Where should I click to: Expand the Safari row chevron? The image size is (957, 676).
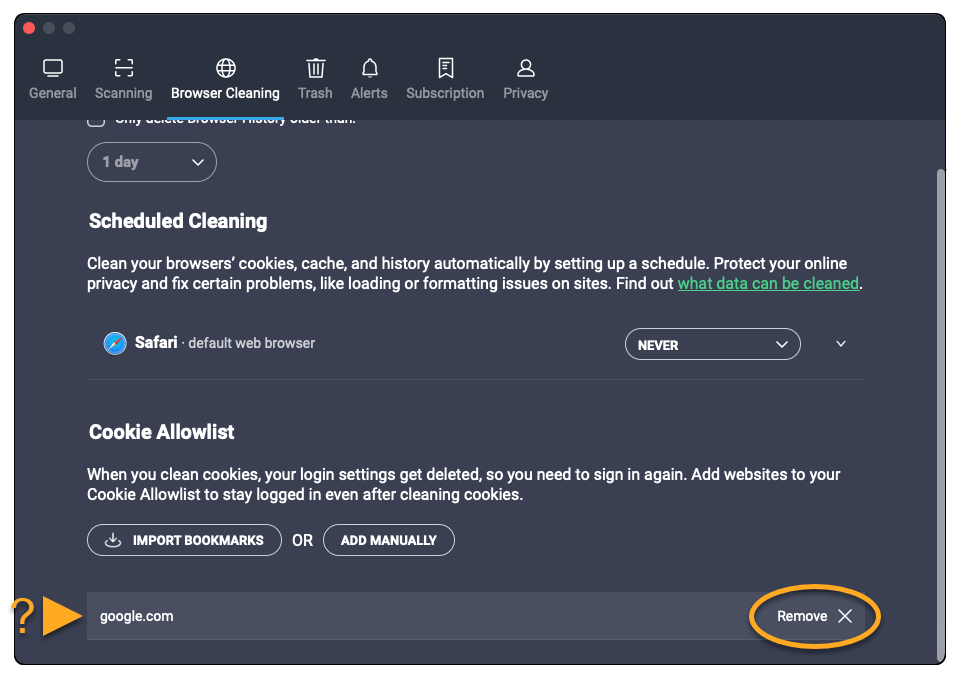841,344
